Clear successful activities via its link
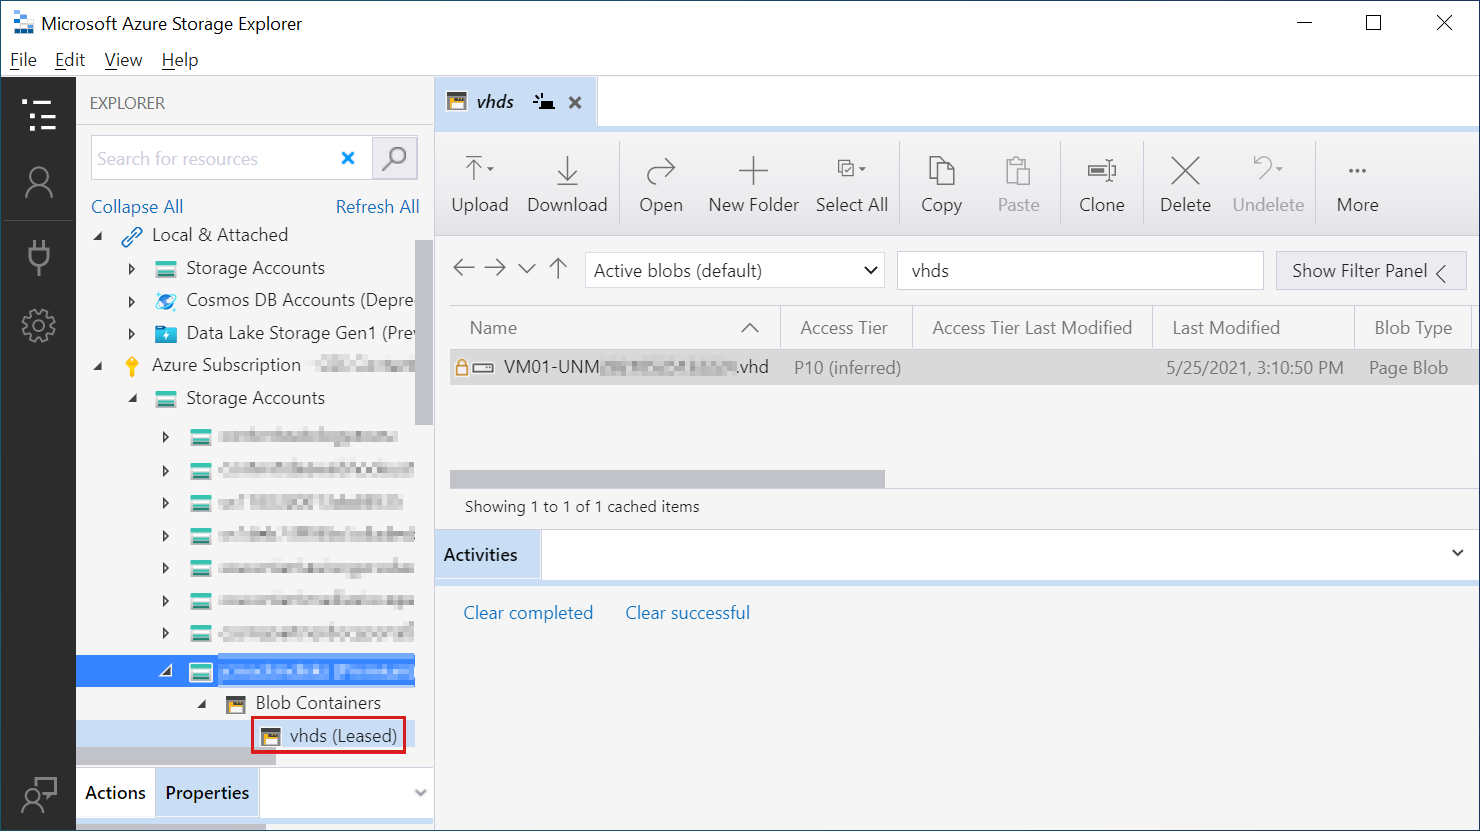 click(687, 612)
